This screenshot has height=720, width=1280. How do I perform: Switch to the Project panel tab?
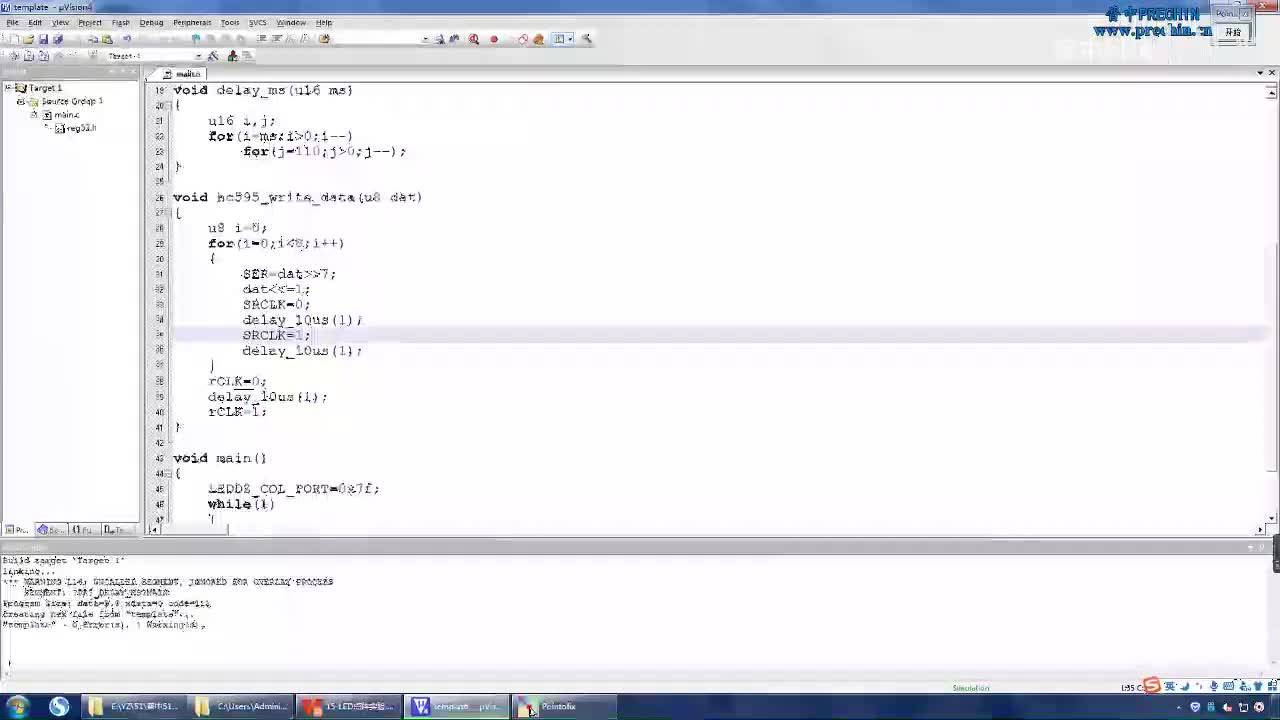pos(18,530)
